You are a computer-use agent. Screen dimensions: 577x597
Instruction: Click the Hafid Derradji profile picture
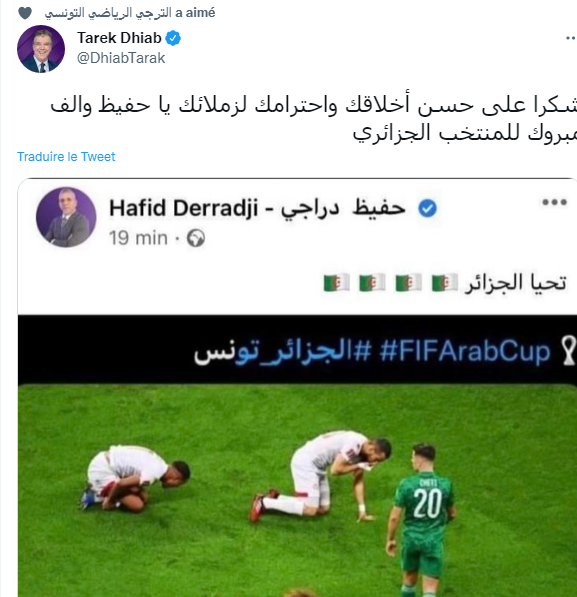click(x=66, y=217)
